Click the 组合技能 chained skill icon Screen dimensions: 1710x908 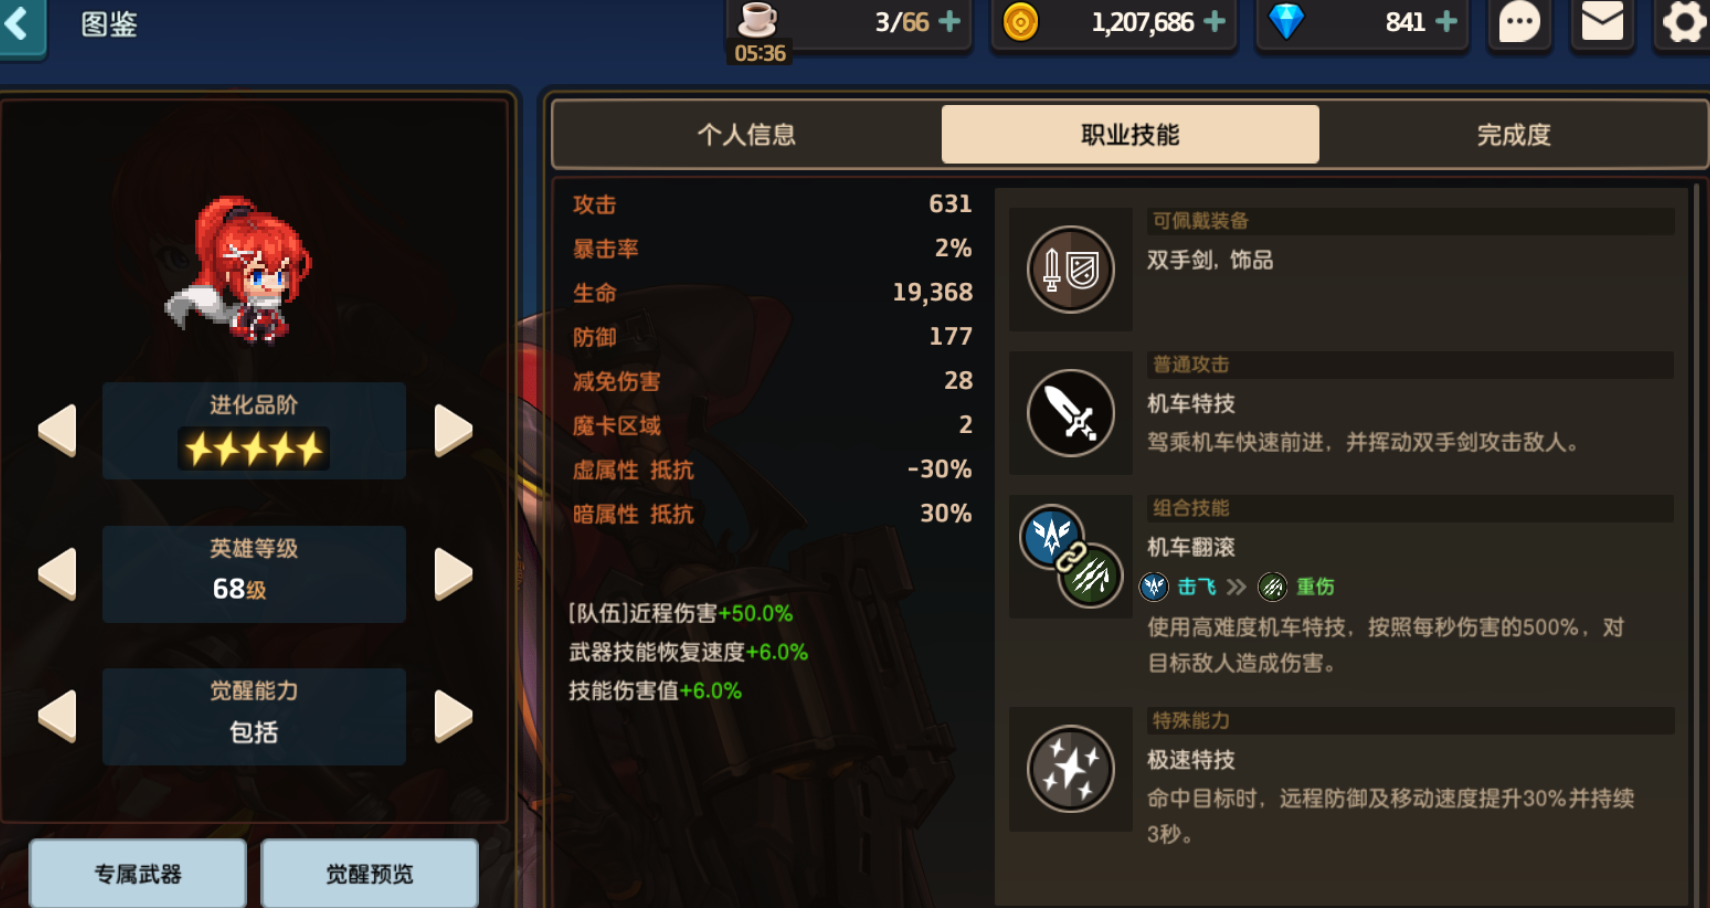pyautogui.click(x=1071, y=556)
